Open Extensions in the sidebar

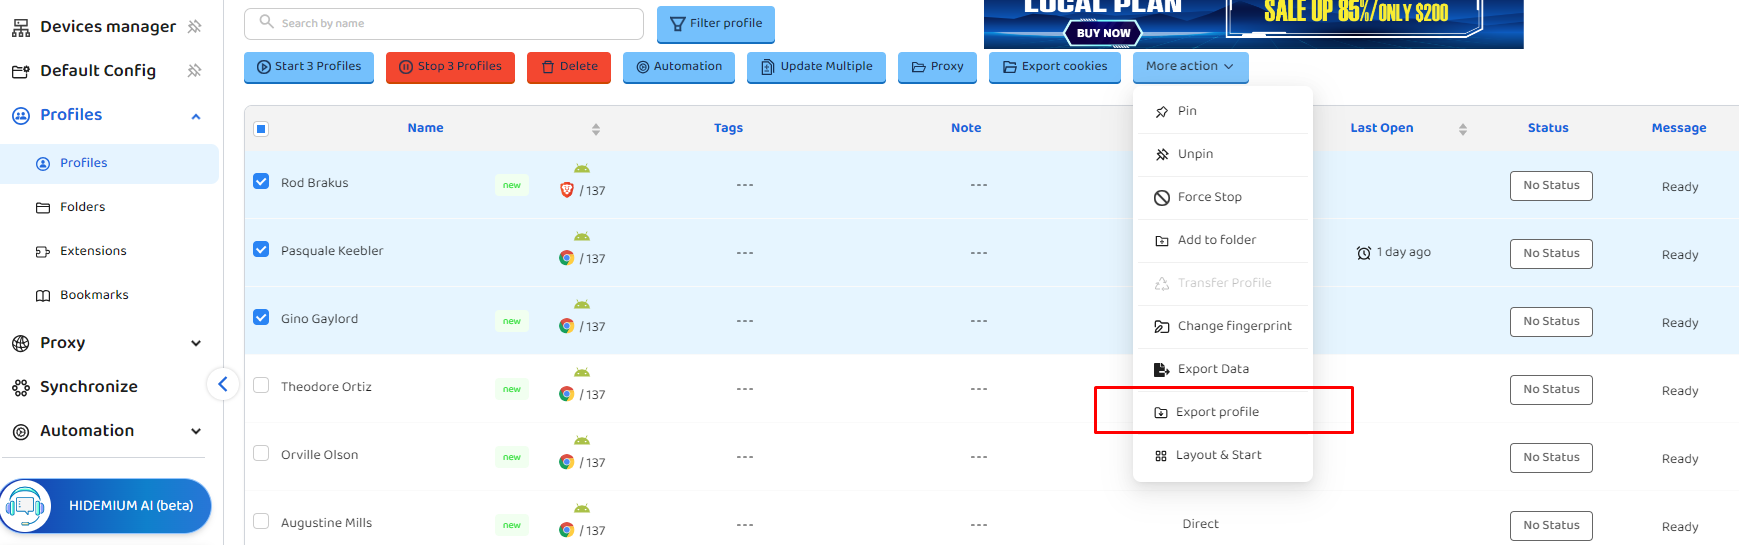93,251
